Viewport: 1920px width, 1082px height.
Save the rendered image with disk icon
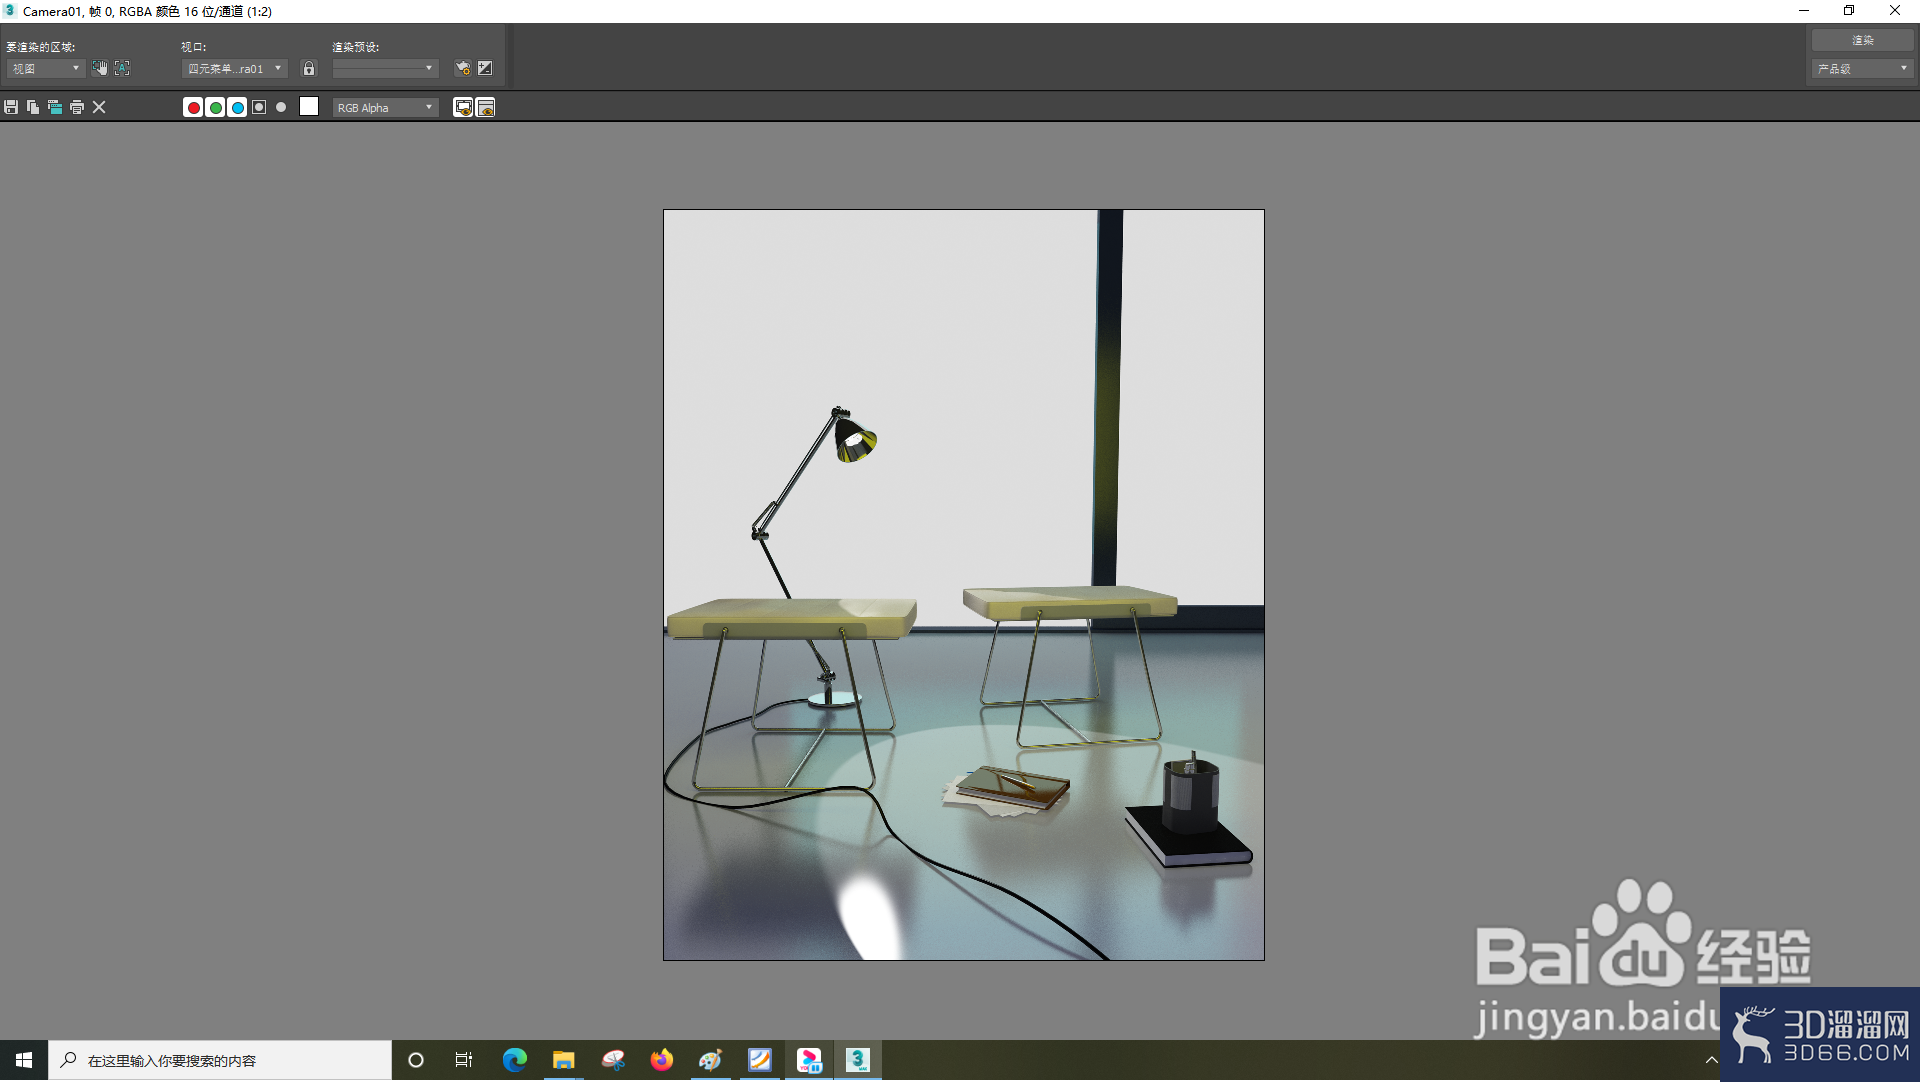11,108
